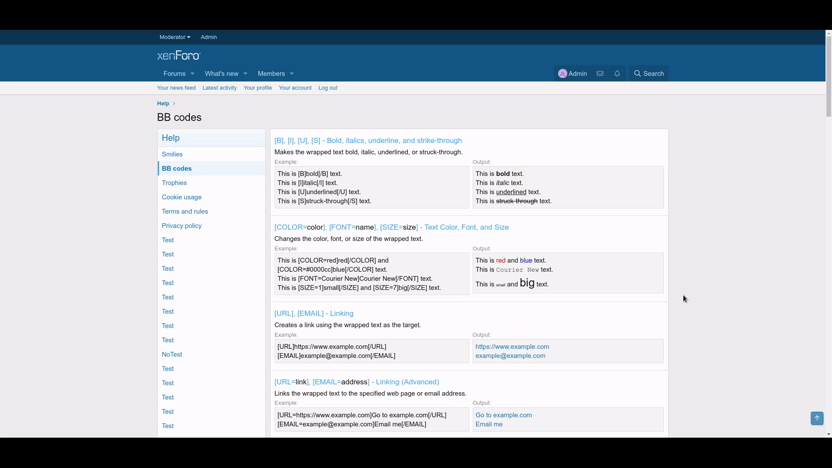The width and height of the screenshot is (832, 468).
Task: Open the Moderator dropdown menu
Action: (x=175, y=37)
